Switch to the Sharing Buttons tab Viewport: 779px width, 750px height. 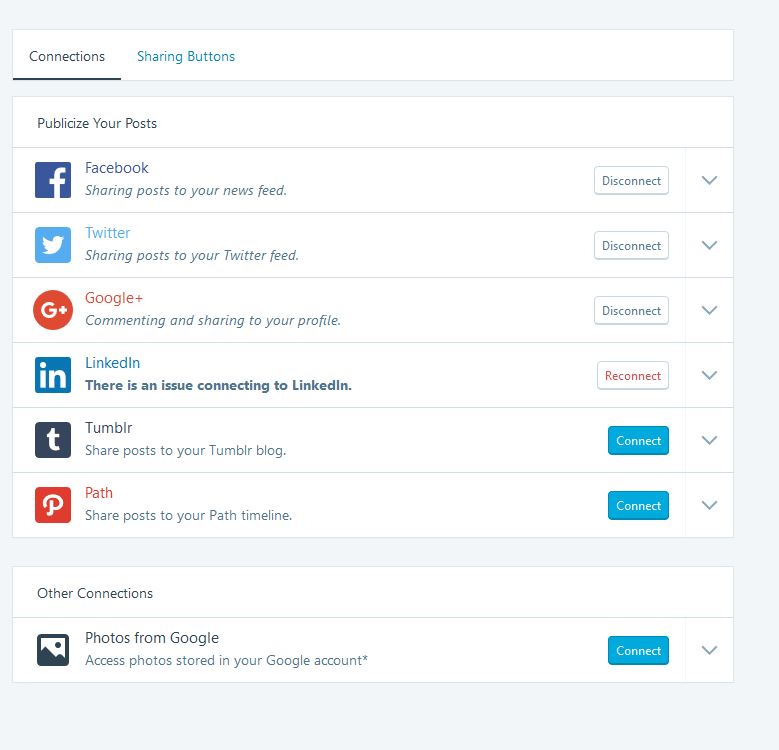[186, 56]
